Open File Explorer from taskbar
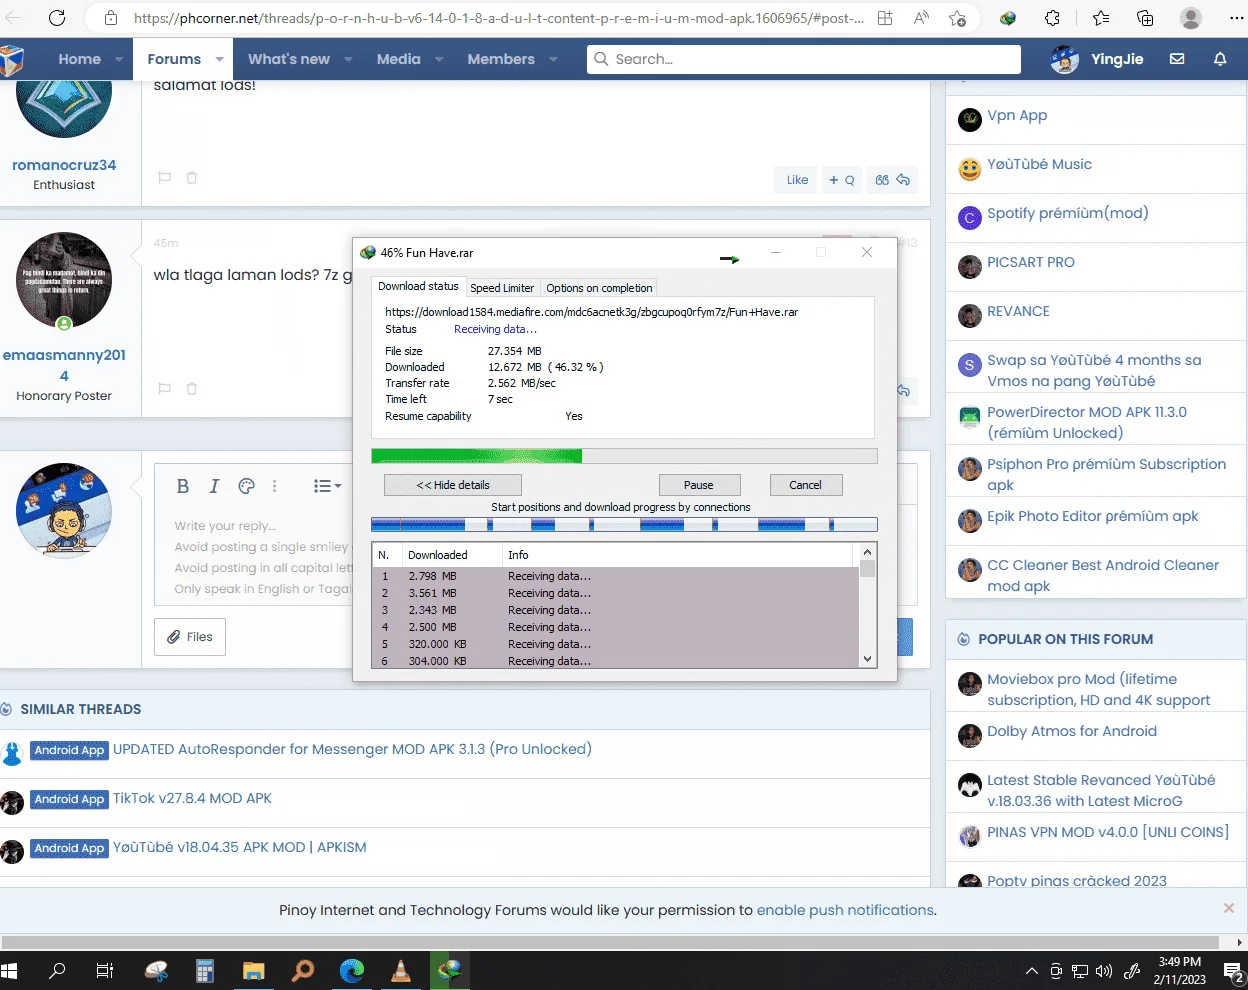The height and width of the screenshot is (990, 1248). (x=254, y=970)
